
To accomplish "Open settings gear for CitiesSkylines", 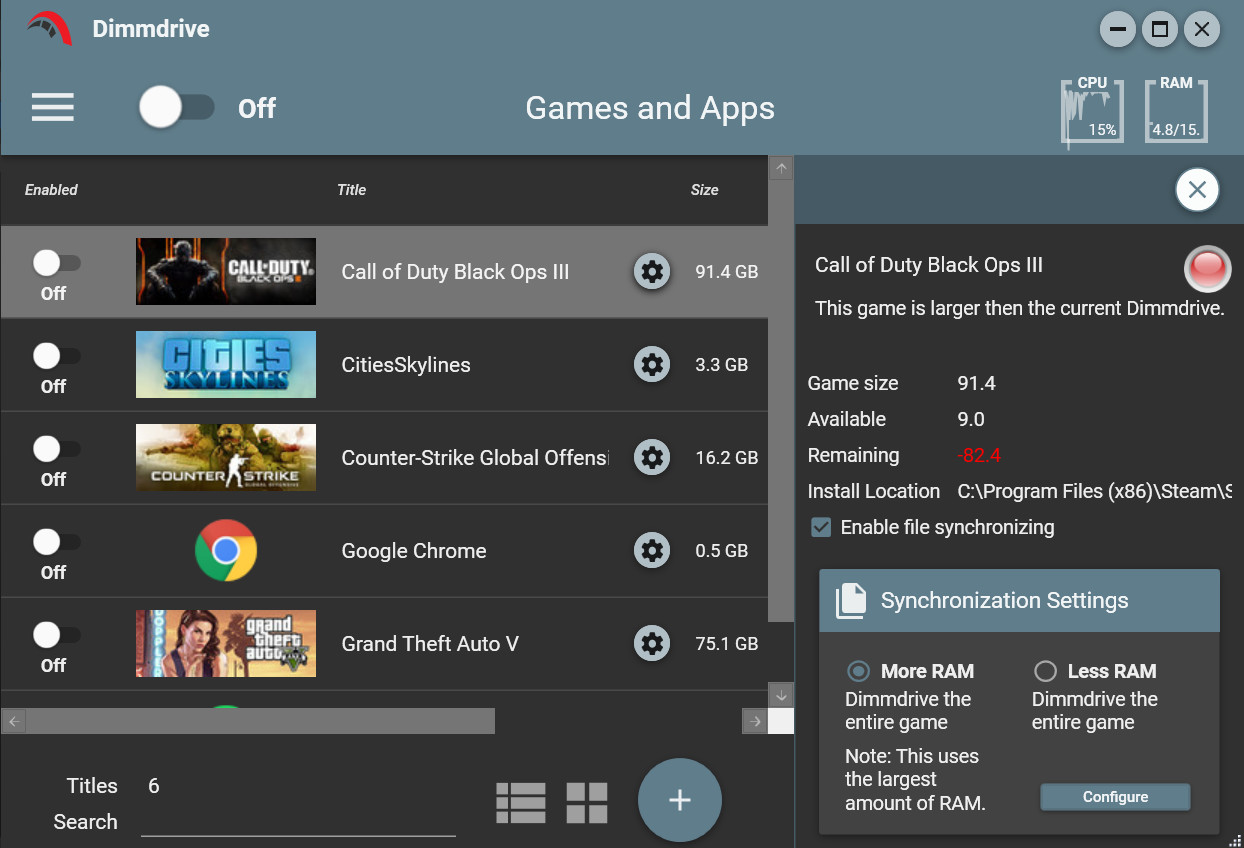I will click(x=651, y=364).
